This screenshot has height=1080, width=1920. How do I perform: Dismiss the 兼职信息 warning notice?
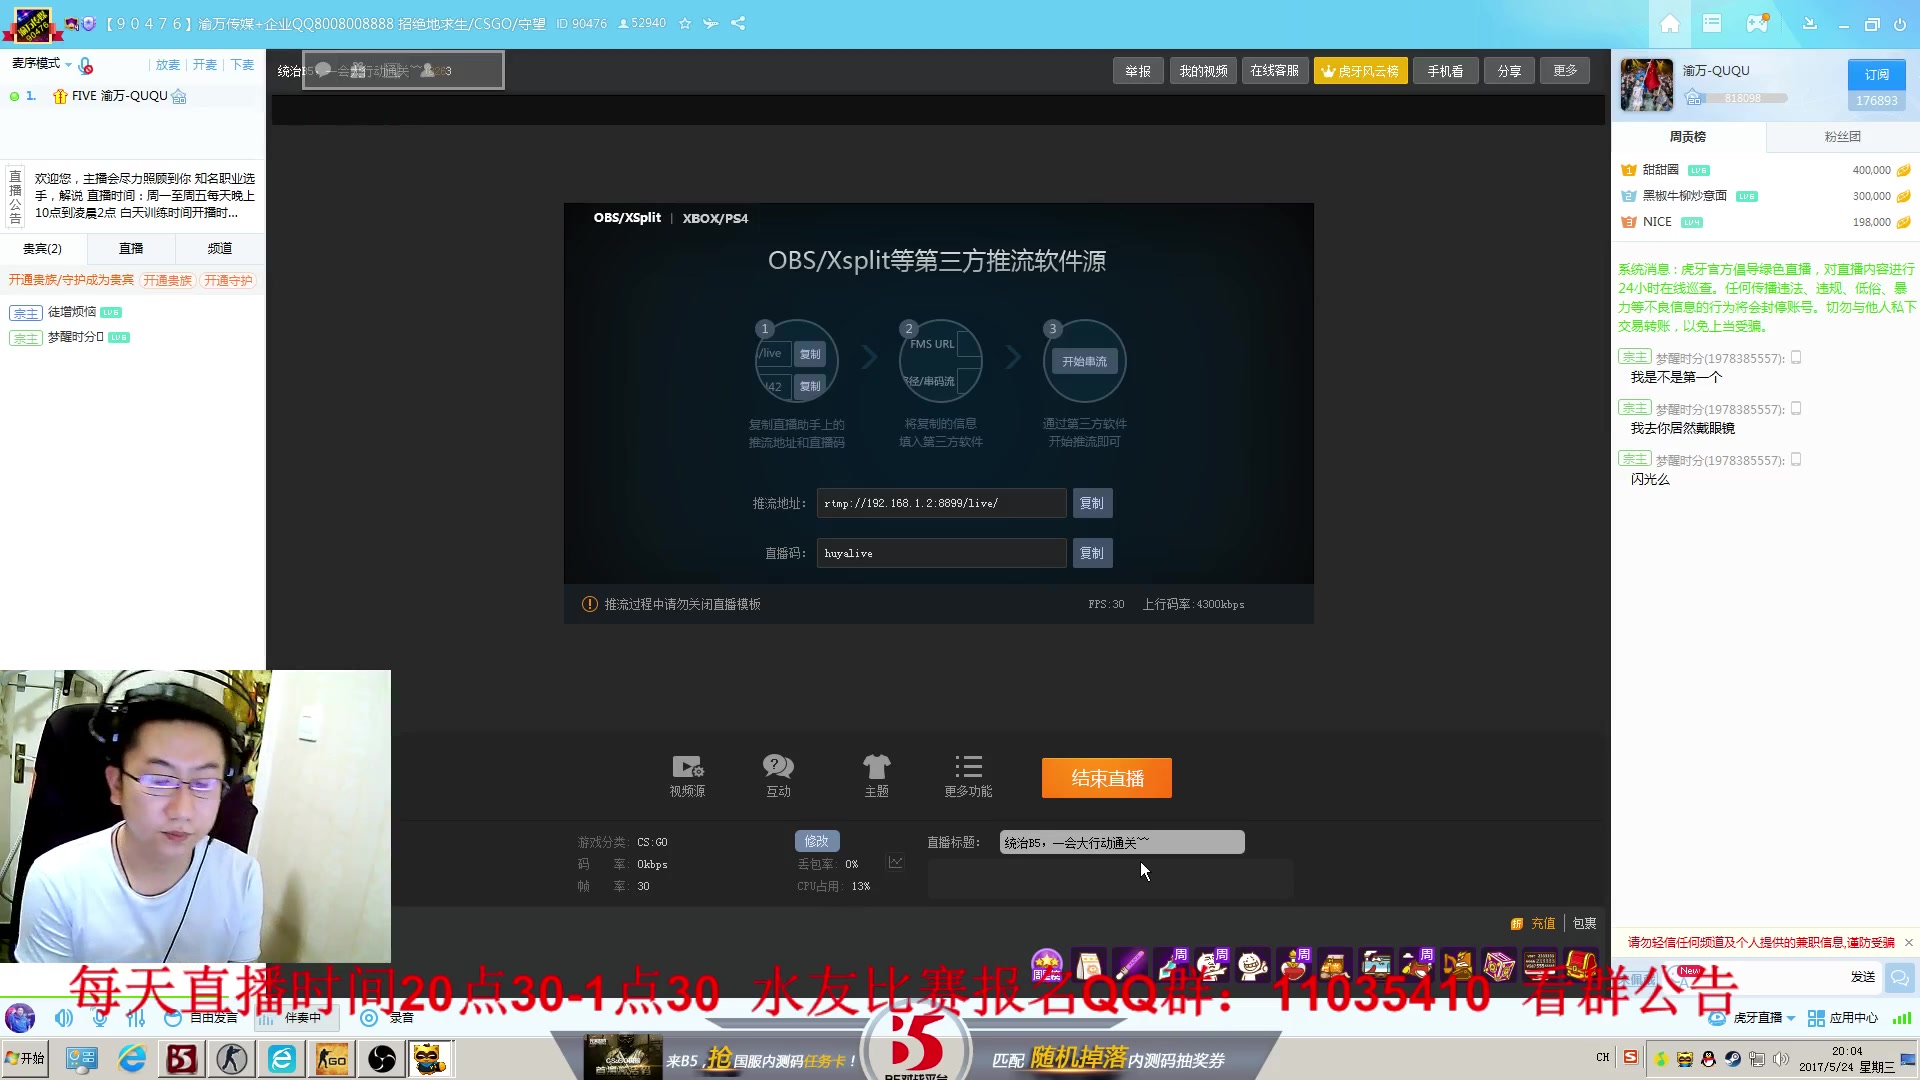pyautogui.click(x=1908, y=942)
